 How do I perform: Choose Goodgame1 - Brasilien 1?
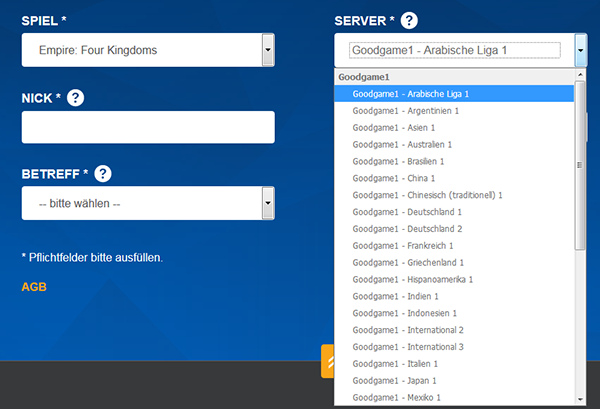tap(454, 161)
